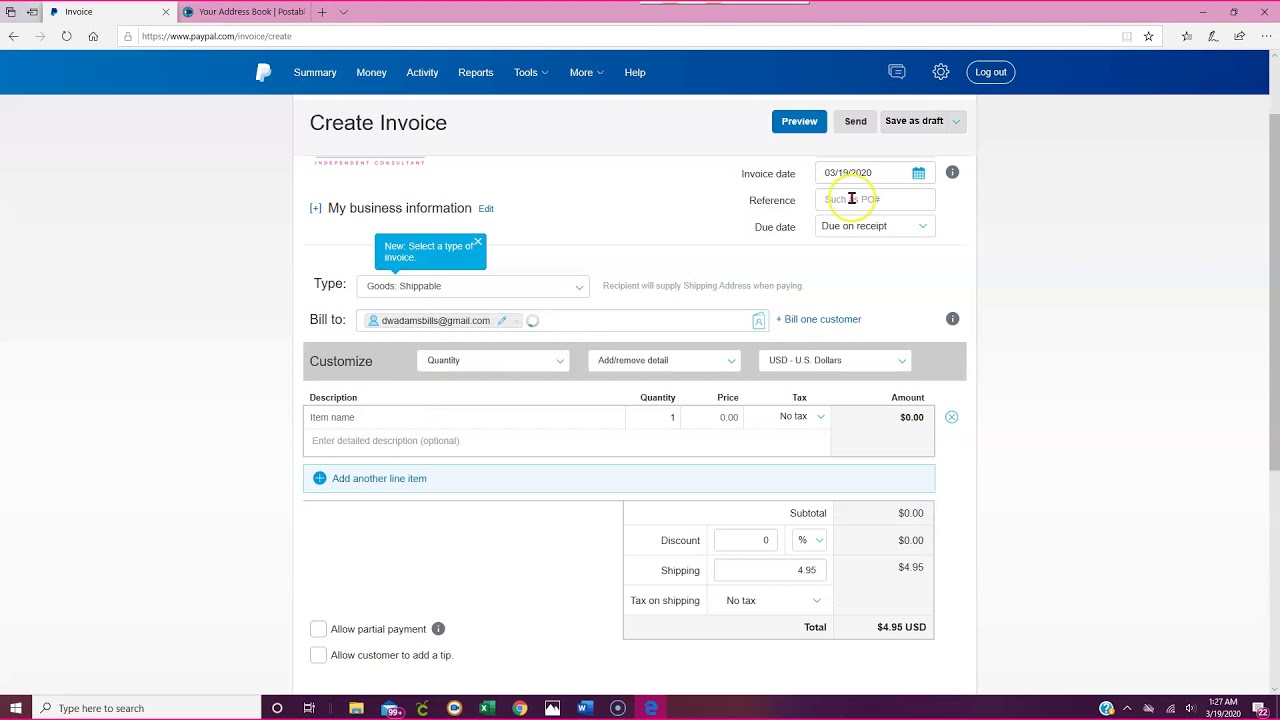Open Chrome from the taskbar

[520, 708]
